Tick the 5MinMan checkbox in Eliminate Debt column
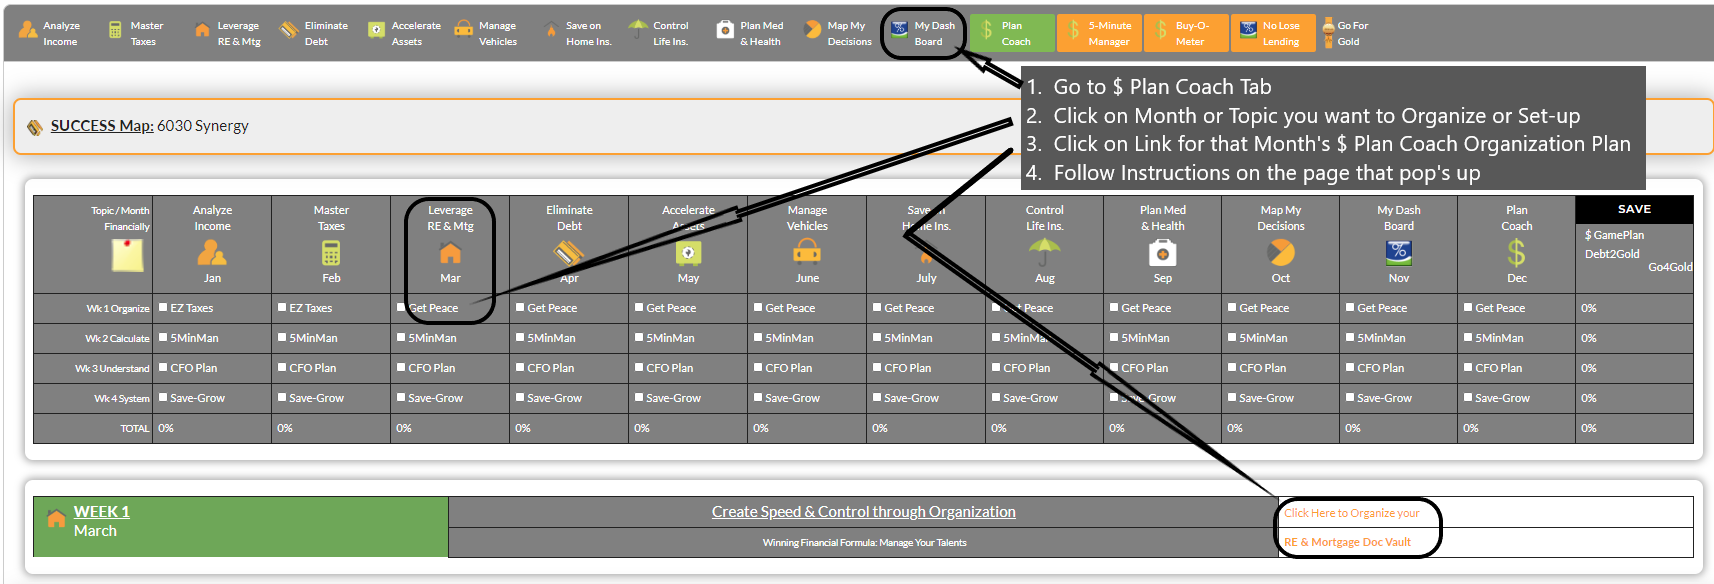The height and width of the screenshot is (584, 1714). (x=520, y=338)
